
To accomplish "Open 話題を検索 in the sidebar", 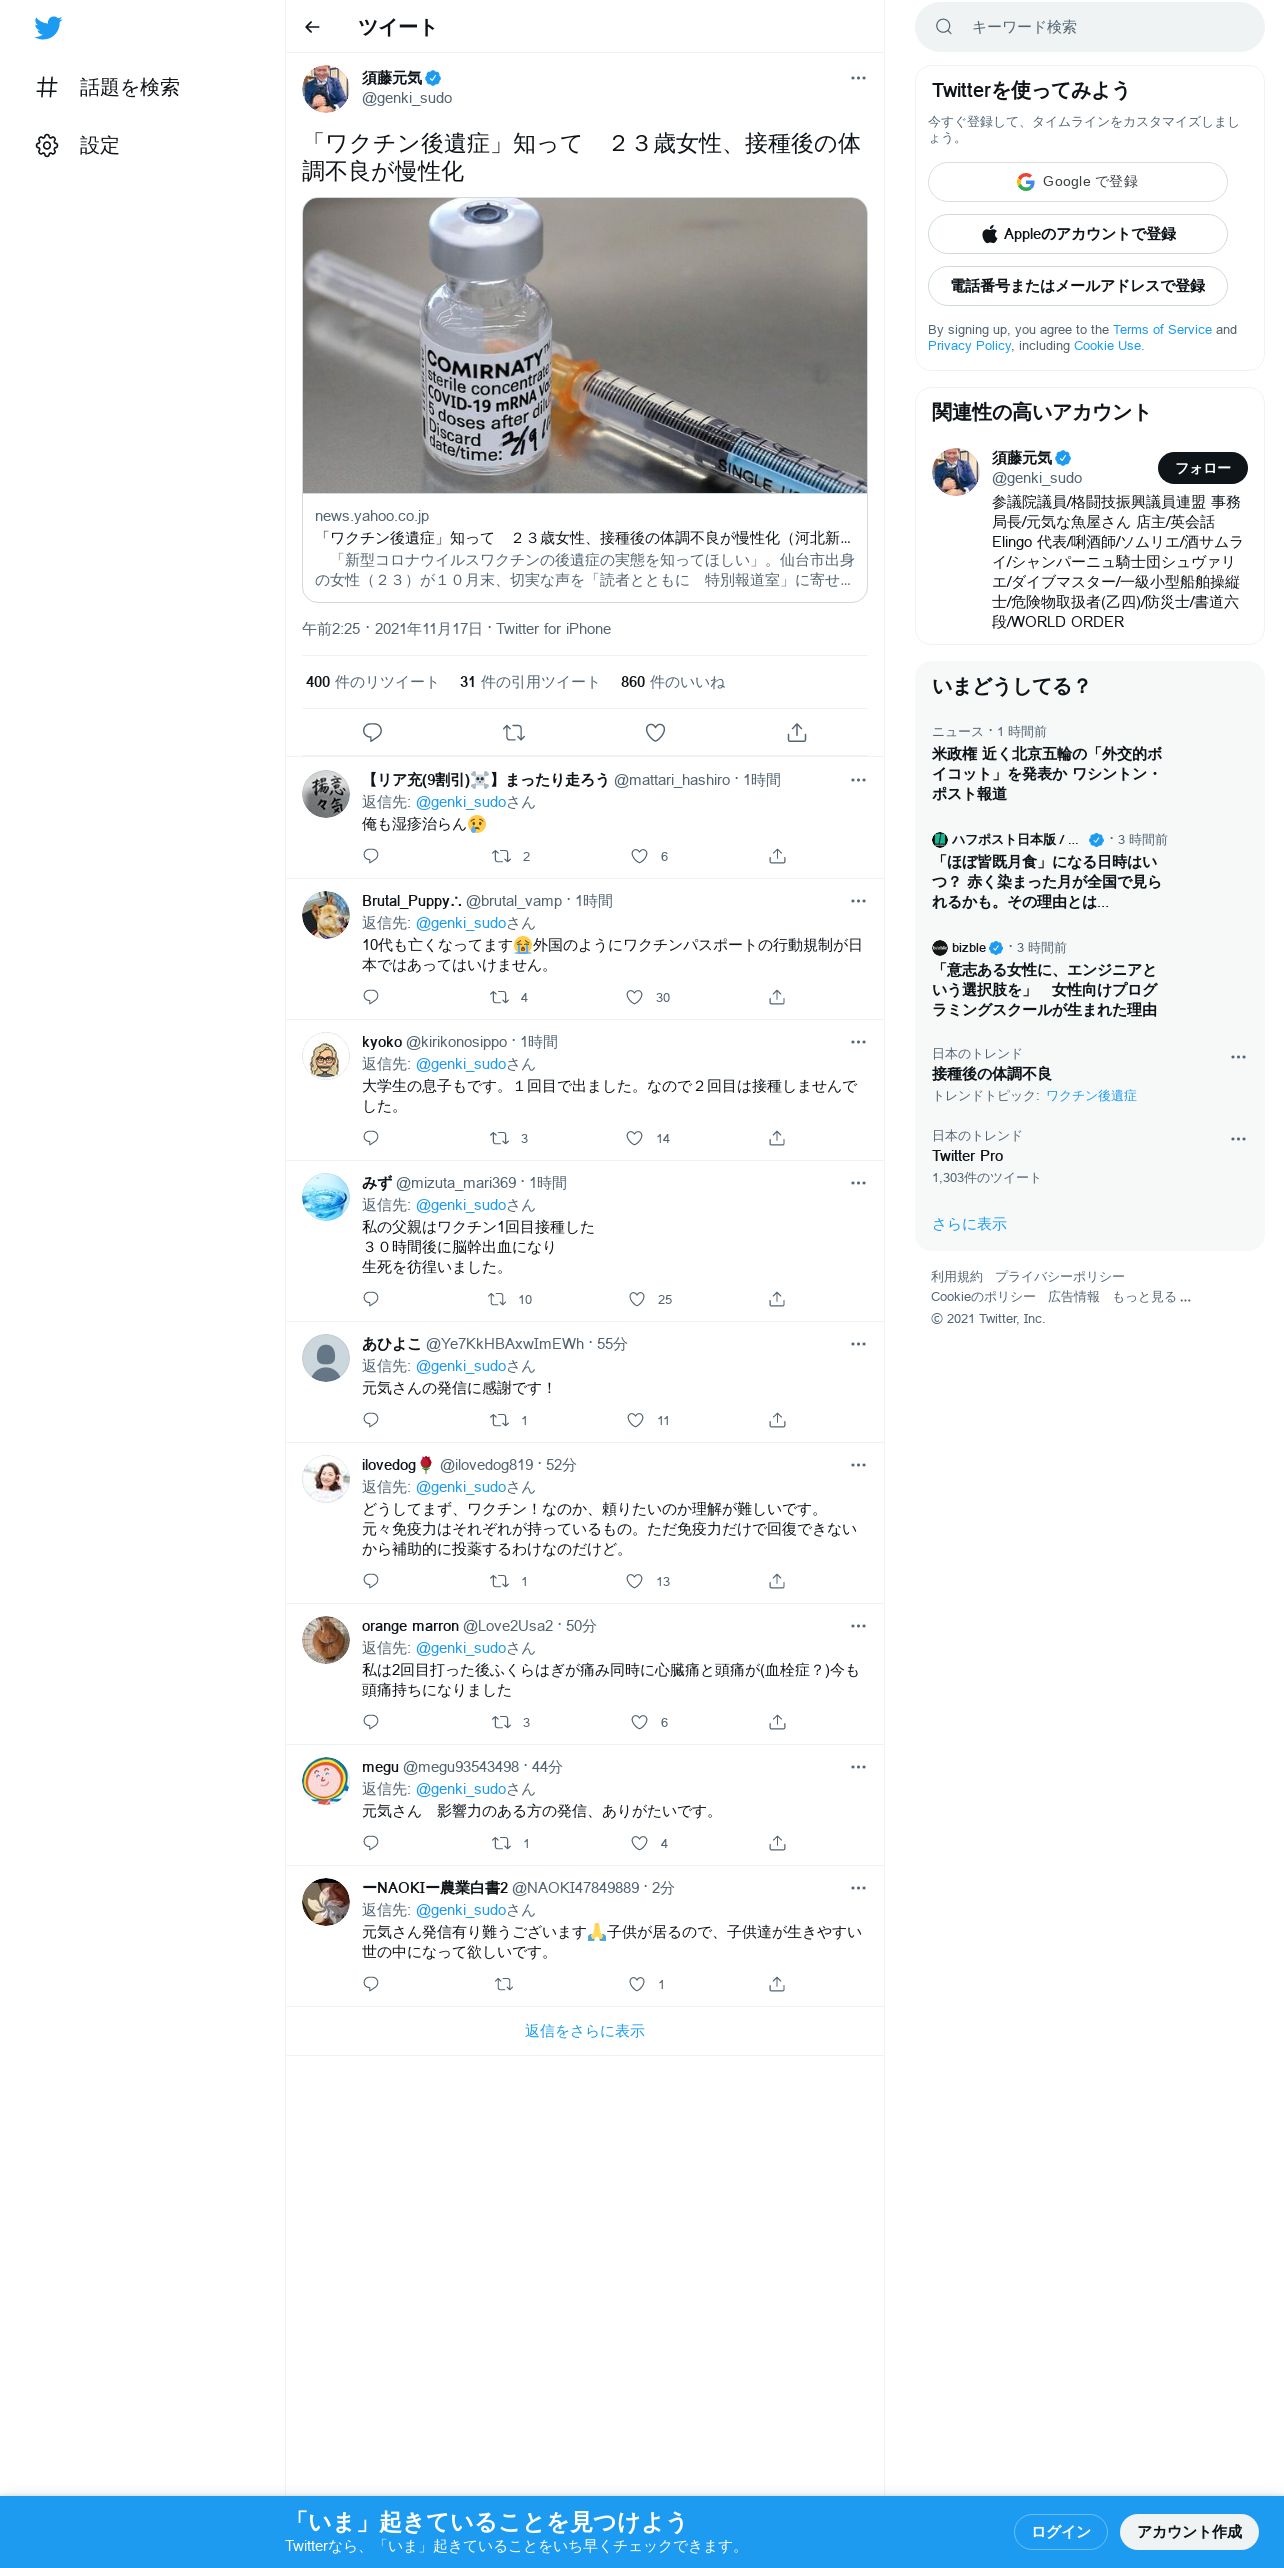I will pos(108,87).
